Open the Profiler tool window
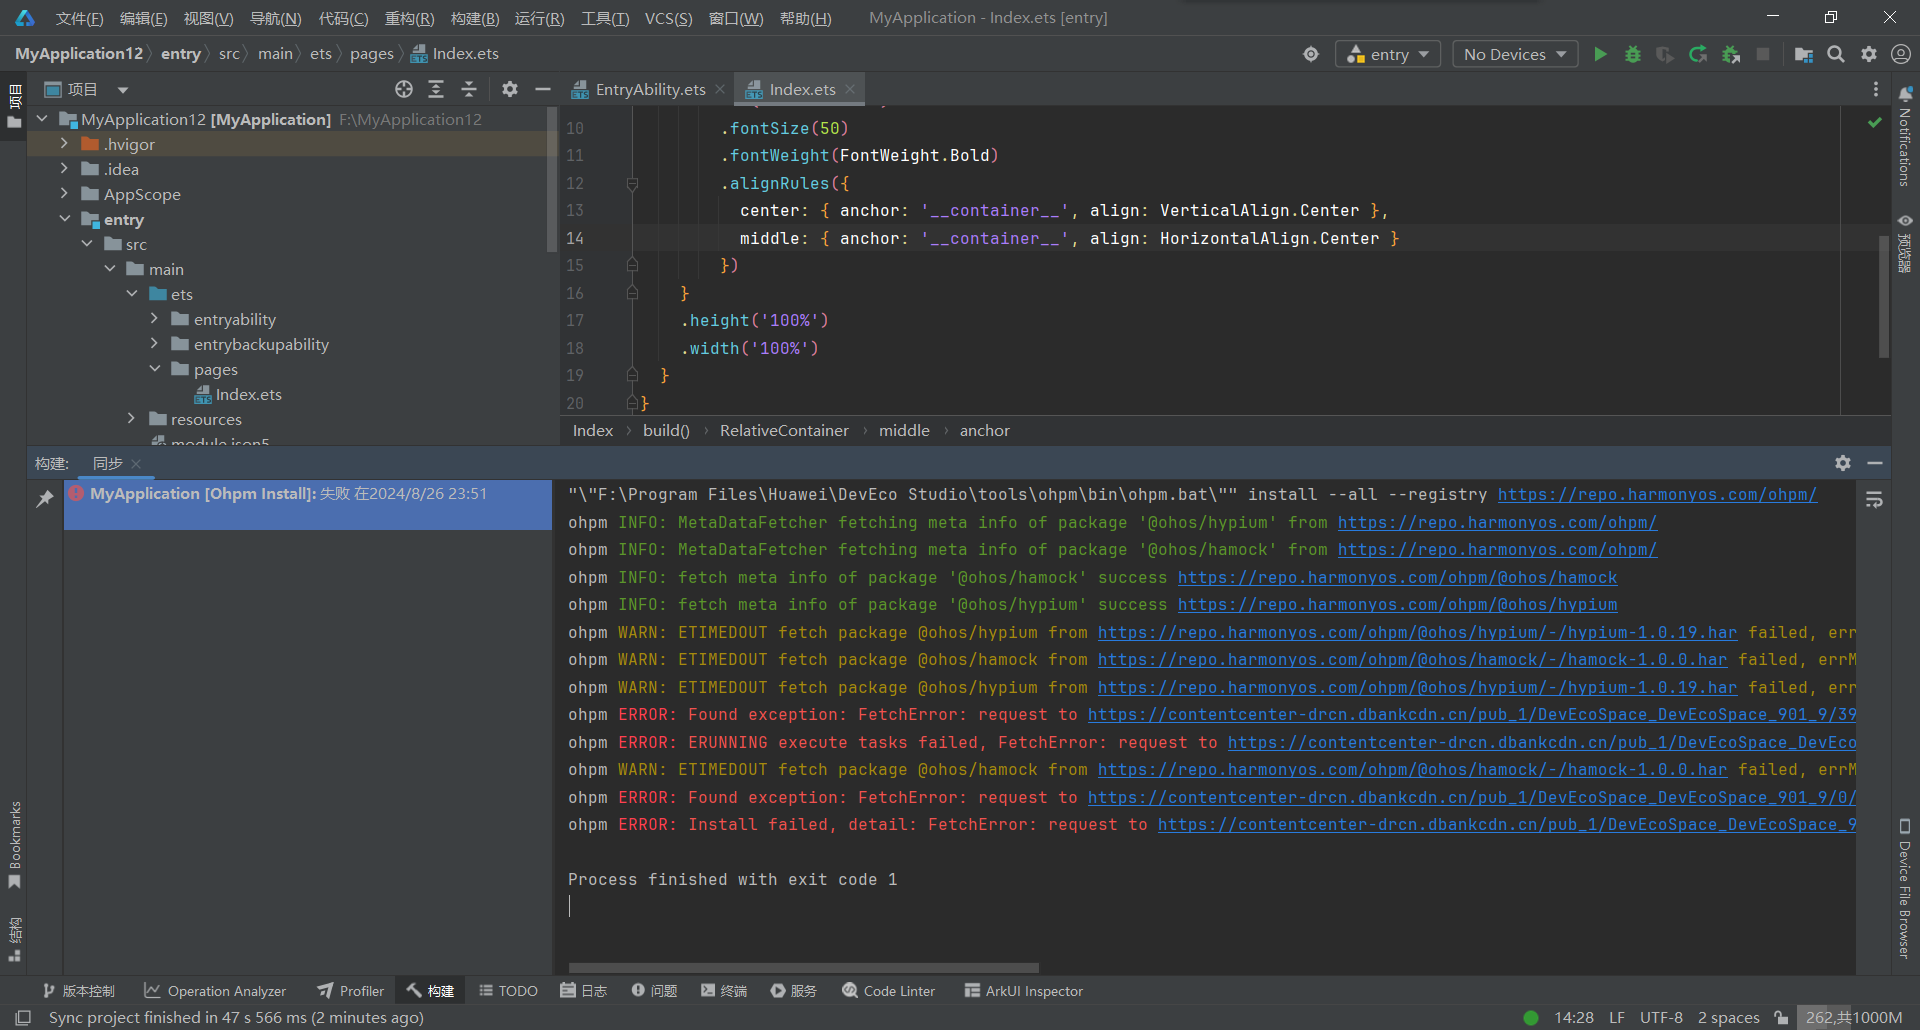The width and height of the screenshot is (1920, 1030). (x=351, y=991)
